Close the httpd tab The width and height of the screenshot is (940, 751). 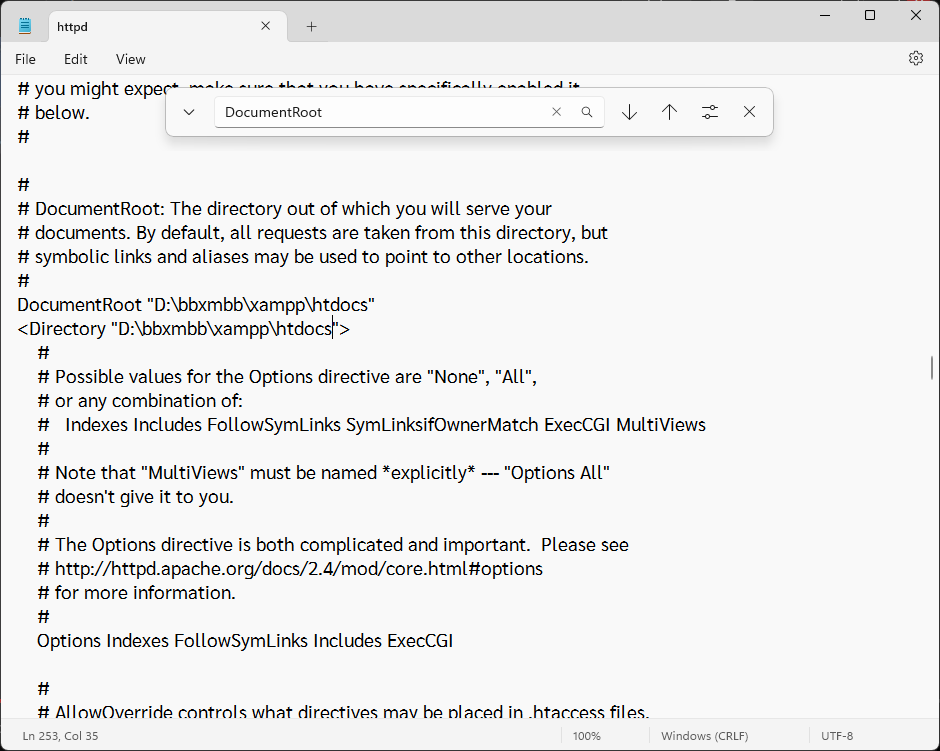click(x=266, y=26)
